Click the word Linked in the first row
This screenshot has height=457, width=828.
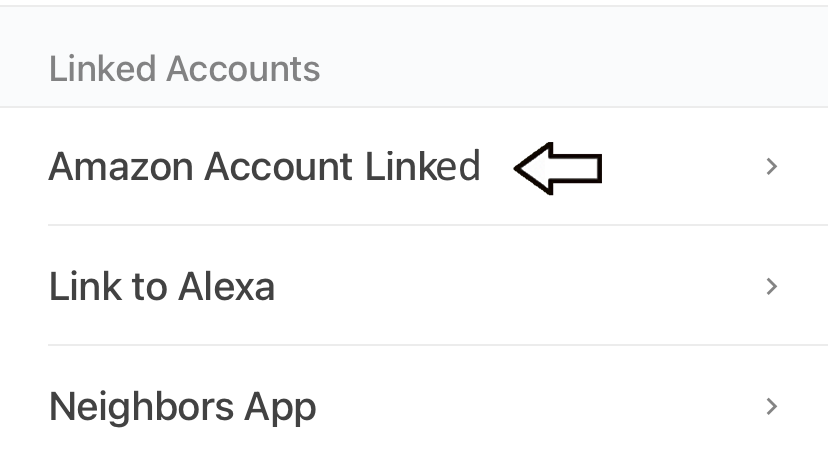pyautogui.click(x=422, y=166)
